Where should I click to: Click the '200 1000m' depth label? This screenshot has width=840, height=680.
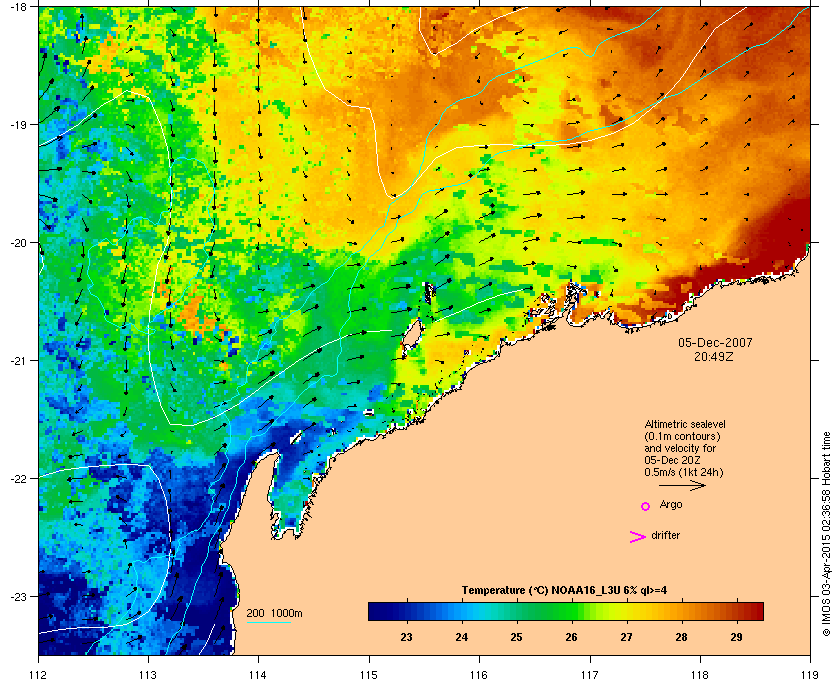pos(274,613)
